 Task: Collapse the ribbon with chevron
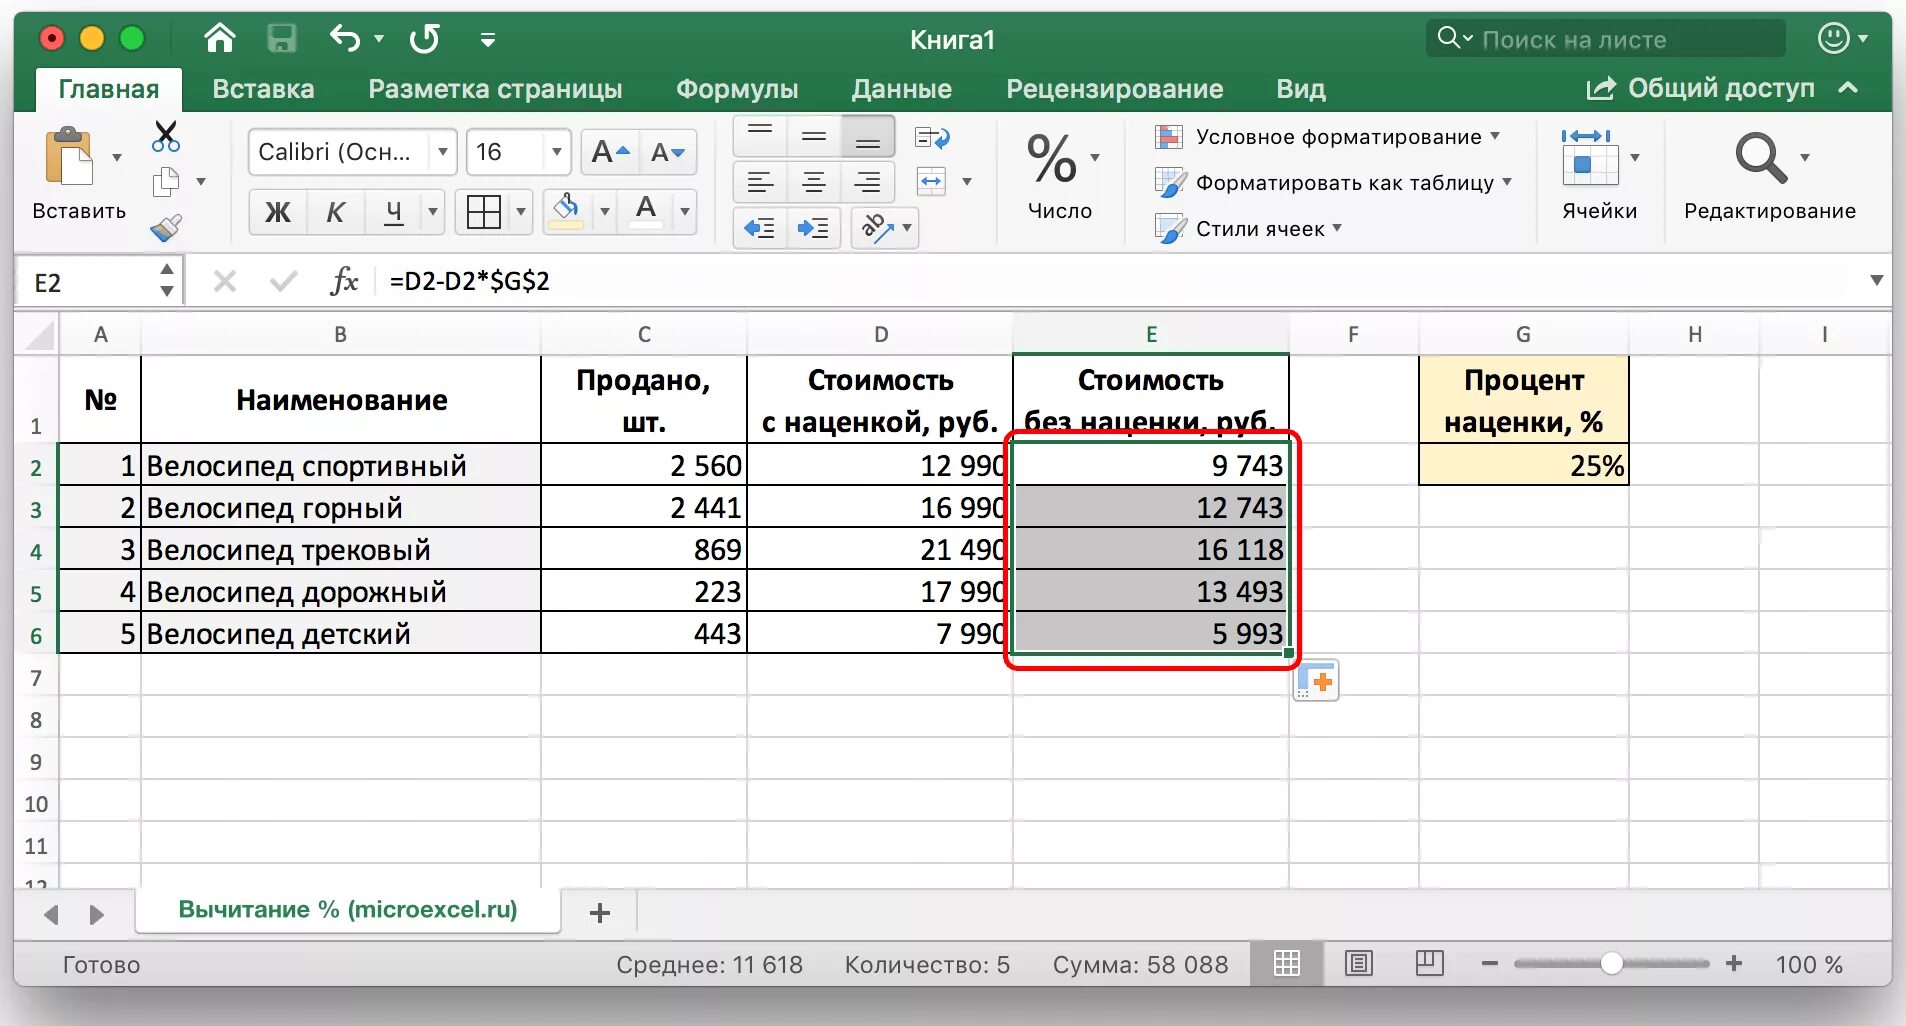pyautogui.click(x=1848, y=88)
